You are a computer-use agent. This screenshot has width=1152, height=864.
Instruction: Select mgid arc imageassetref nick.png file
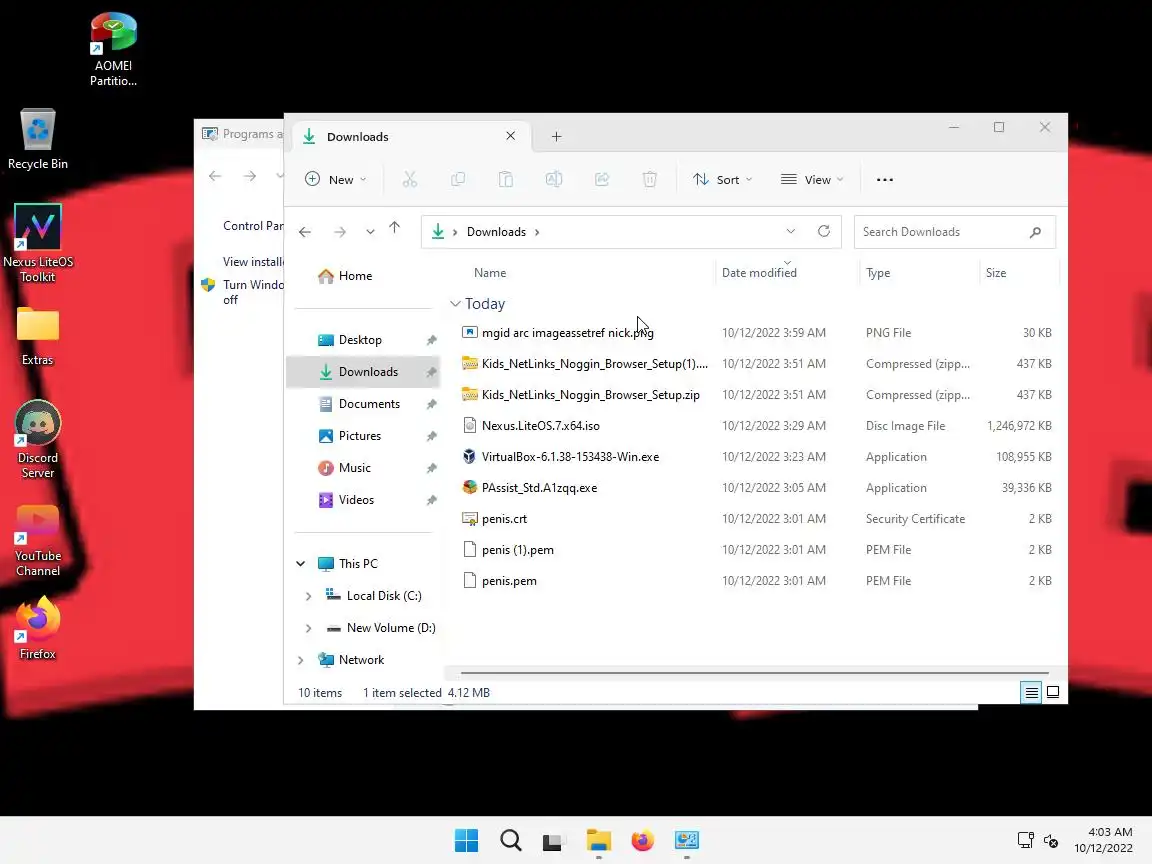(757, 333)
